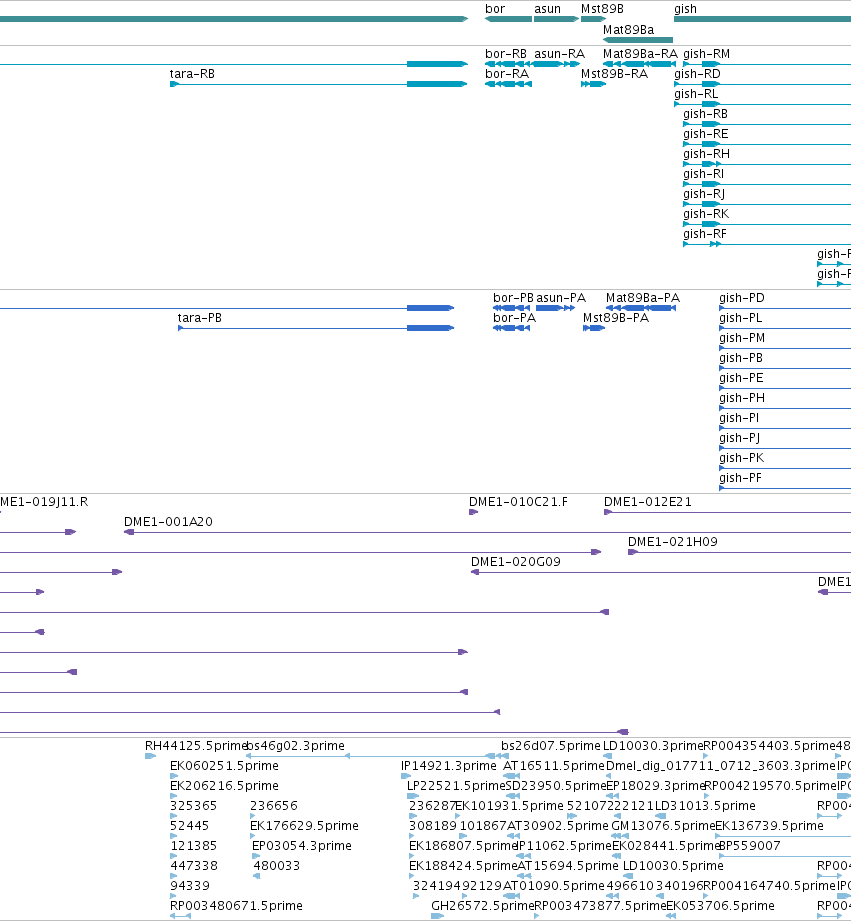This screenshot has width=851, height=921.
Task: Open the DME1-001A20 BAC label
Action: 168,522
